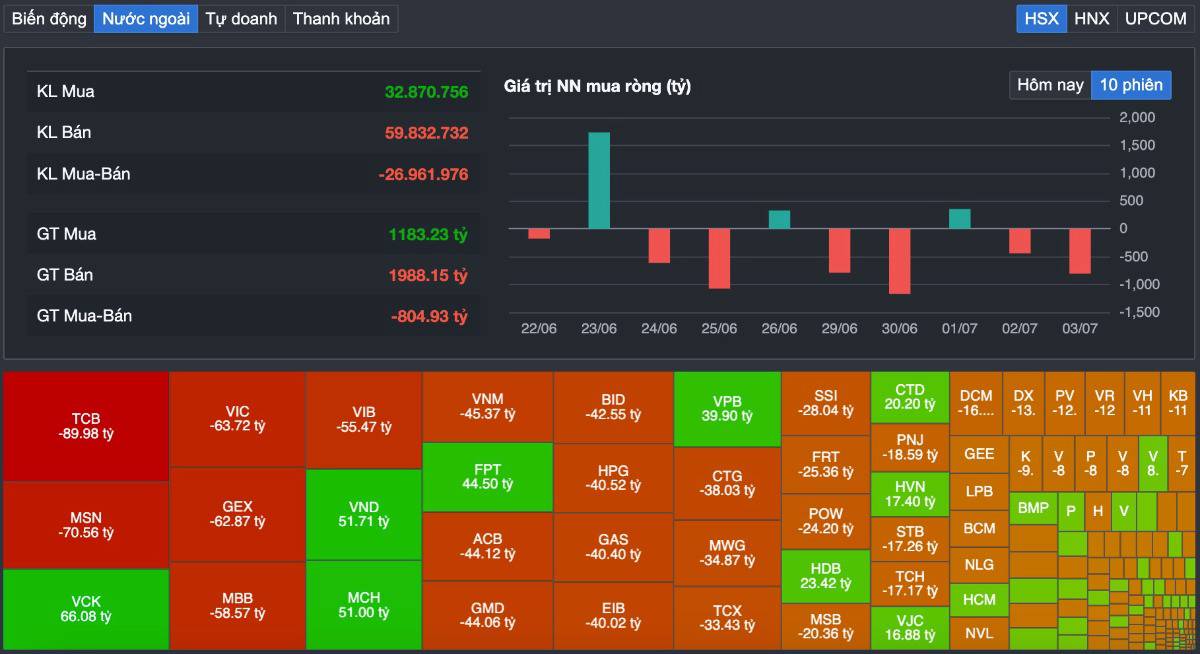Click the green VND 51.71 tỷ tile

click(x=364, y=515)
